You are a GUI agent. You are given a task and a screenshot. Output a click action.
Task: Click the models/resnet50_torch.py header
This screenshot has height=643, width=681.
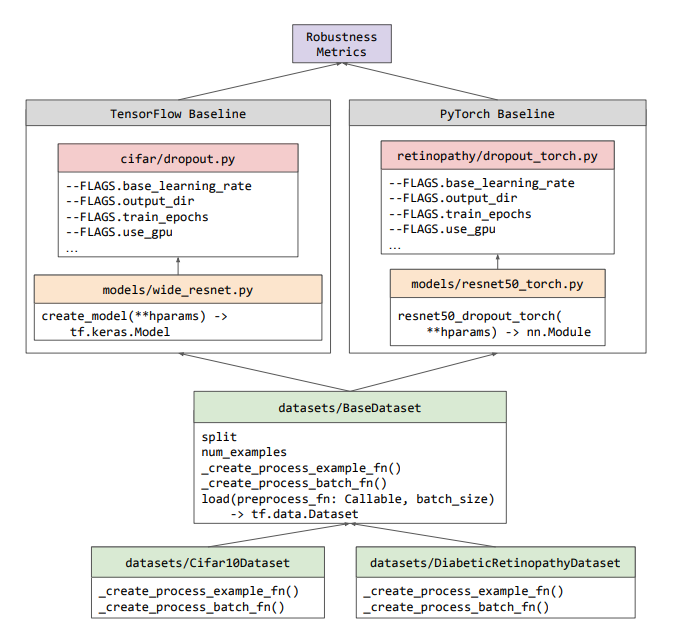click(498, 284)
